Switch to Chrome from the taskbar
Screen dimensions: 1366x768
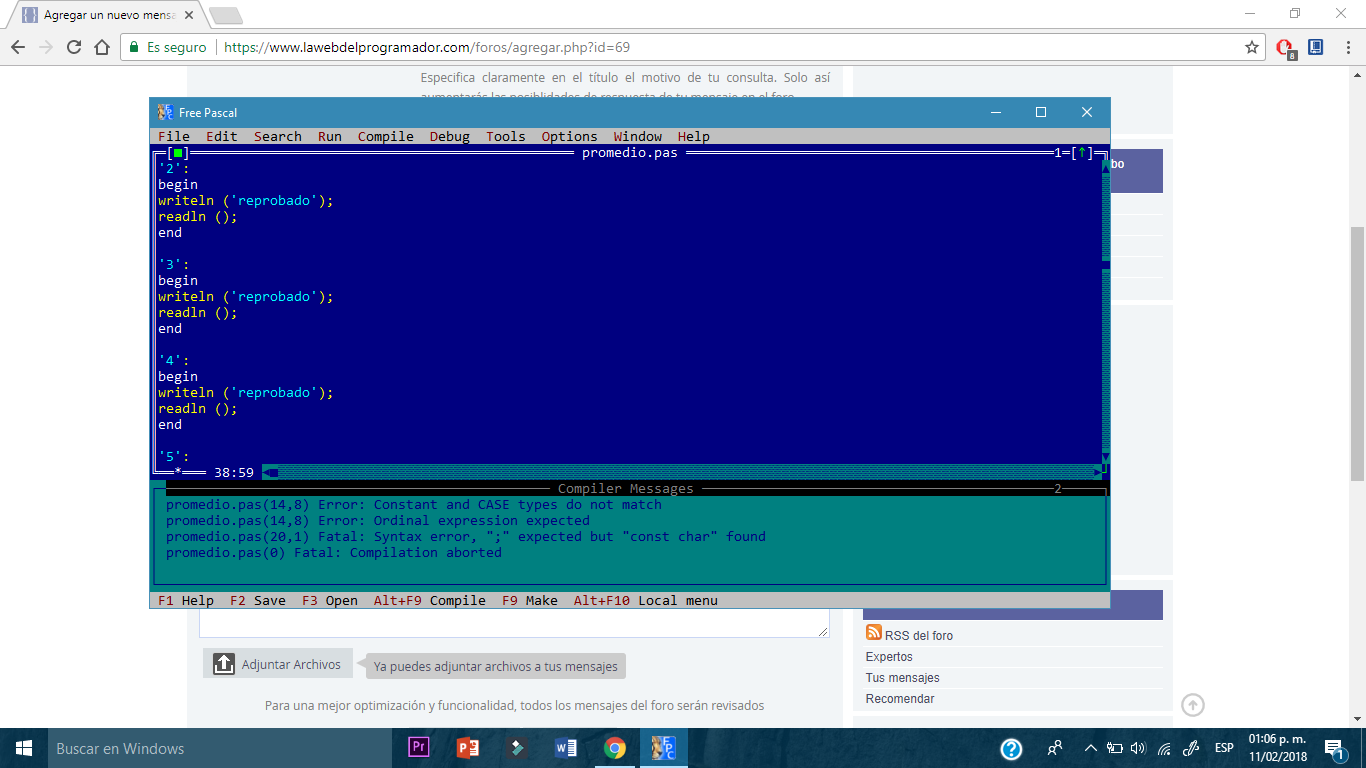pos(615,748)
